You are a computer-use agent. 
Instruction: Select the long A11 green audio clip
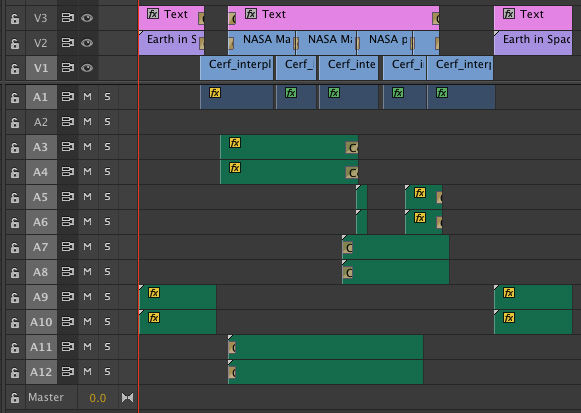[x=325, y=347]
